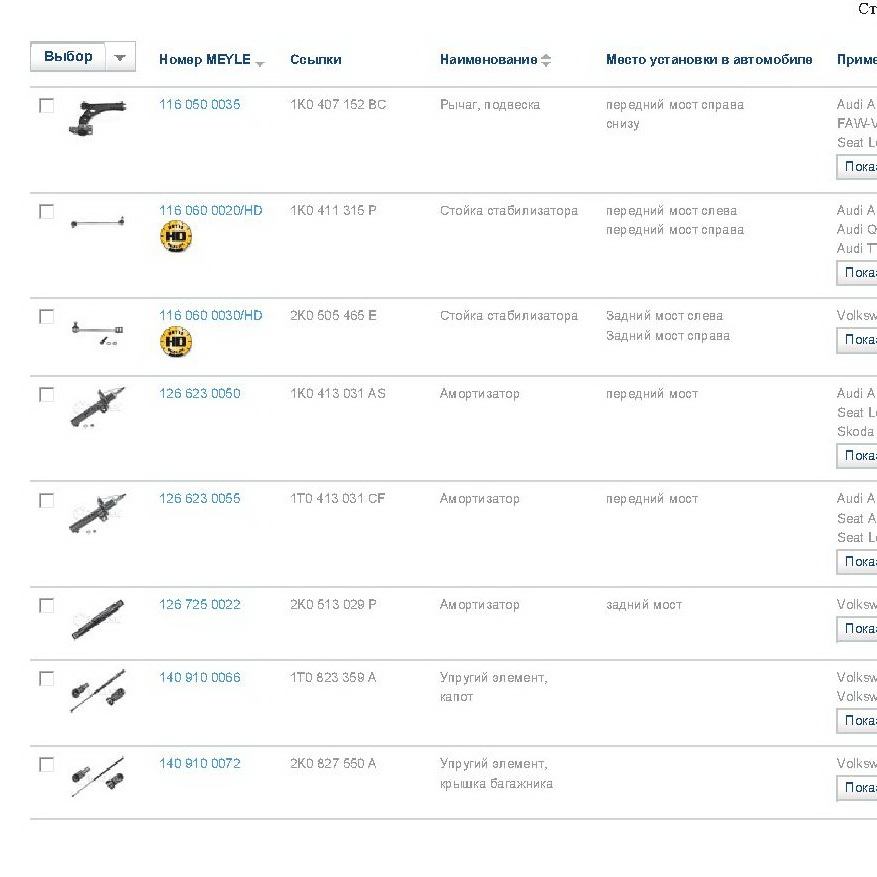The height and width of the screenshot is (877, 877).
Task: Sort by Наименование using the sort arrows
Action: click(546, 60)
